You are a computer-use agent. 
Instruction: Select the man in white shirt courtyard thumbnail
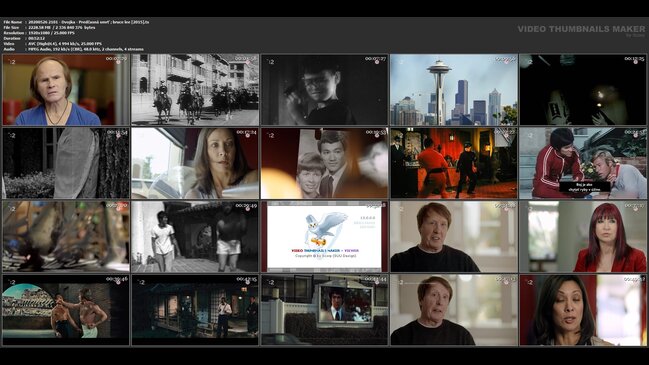(x=195, y=237)
